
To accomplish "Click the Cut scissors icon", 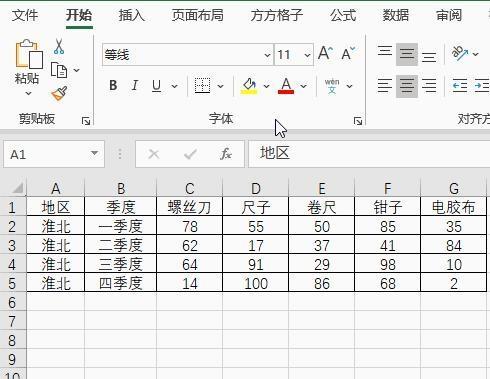I will pos(59,46).
